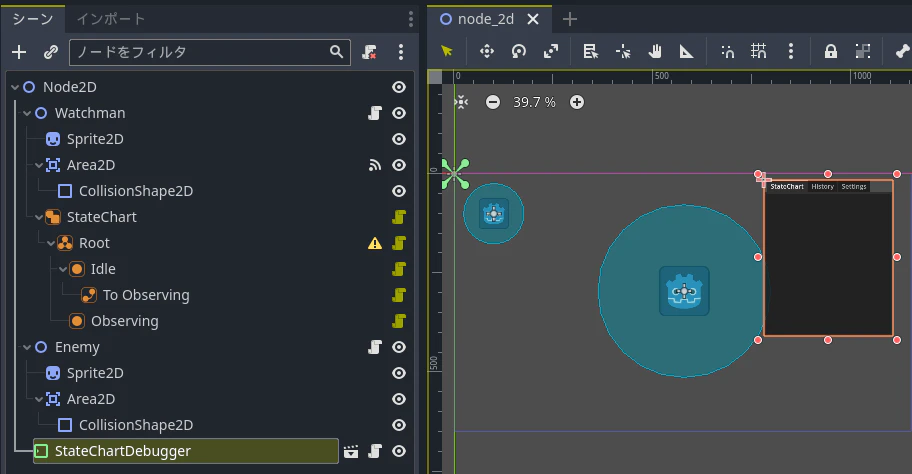Open snapping options three-dot menu
Viewport: 912px width, 474px height.
[790, 51]
